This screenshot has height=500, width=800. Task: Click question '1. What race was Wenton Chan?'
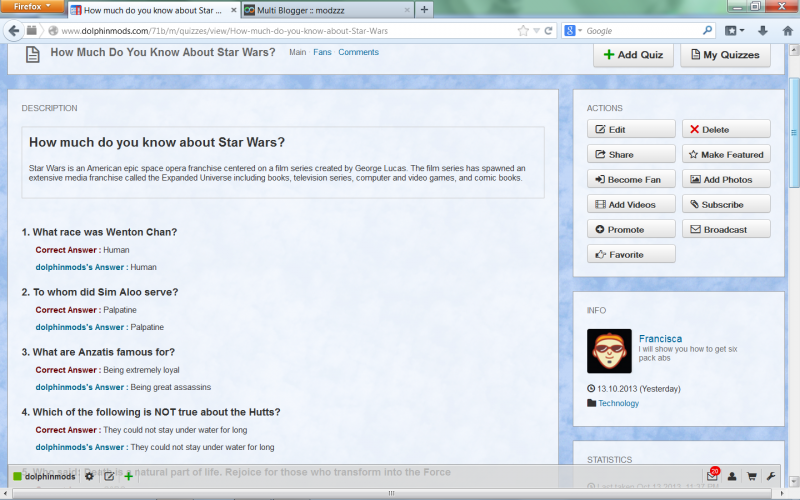point(99,232)
